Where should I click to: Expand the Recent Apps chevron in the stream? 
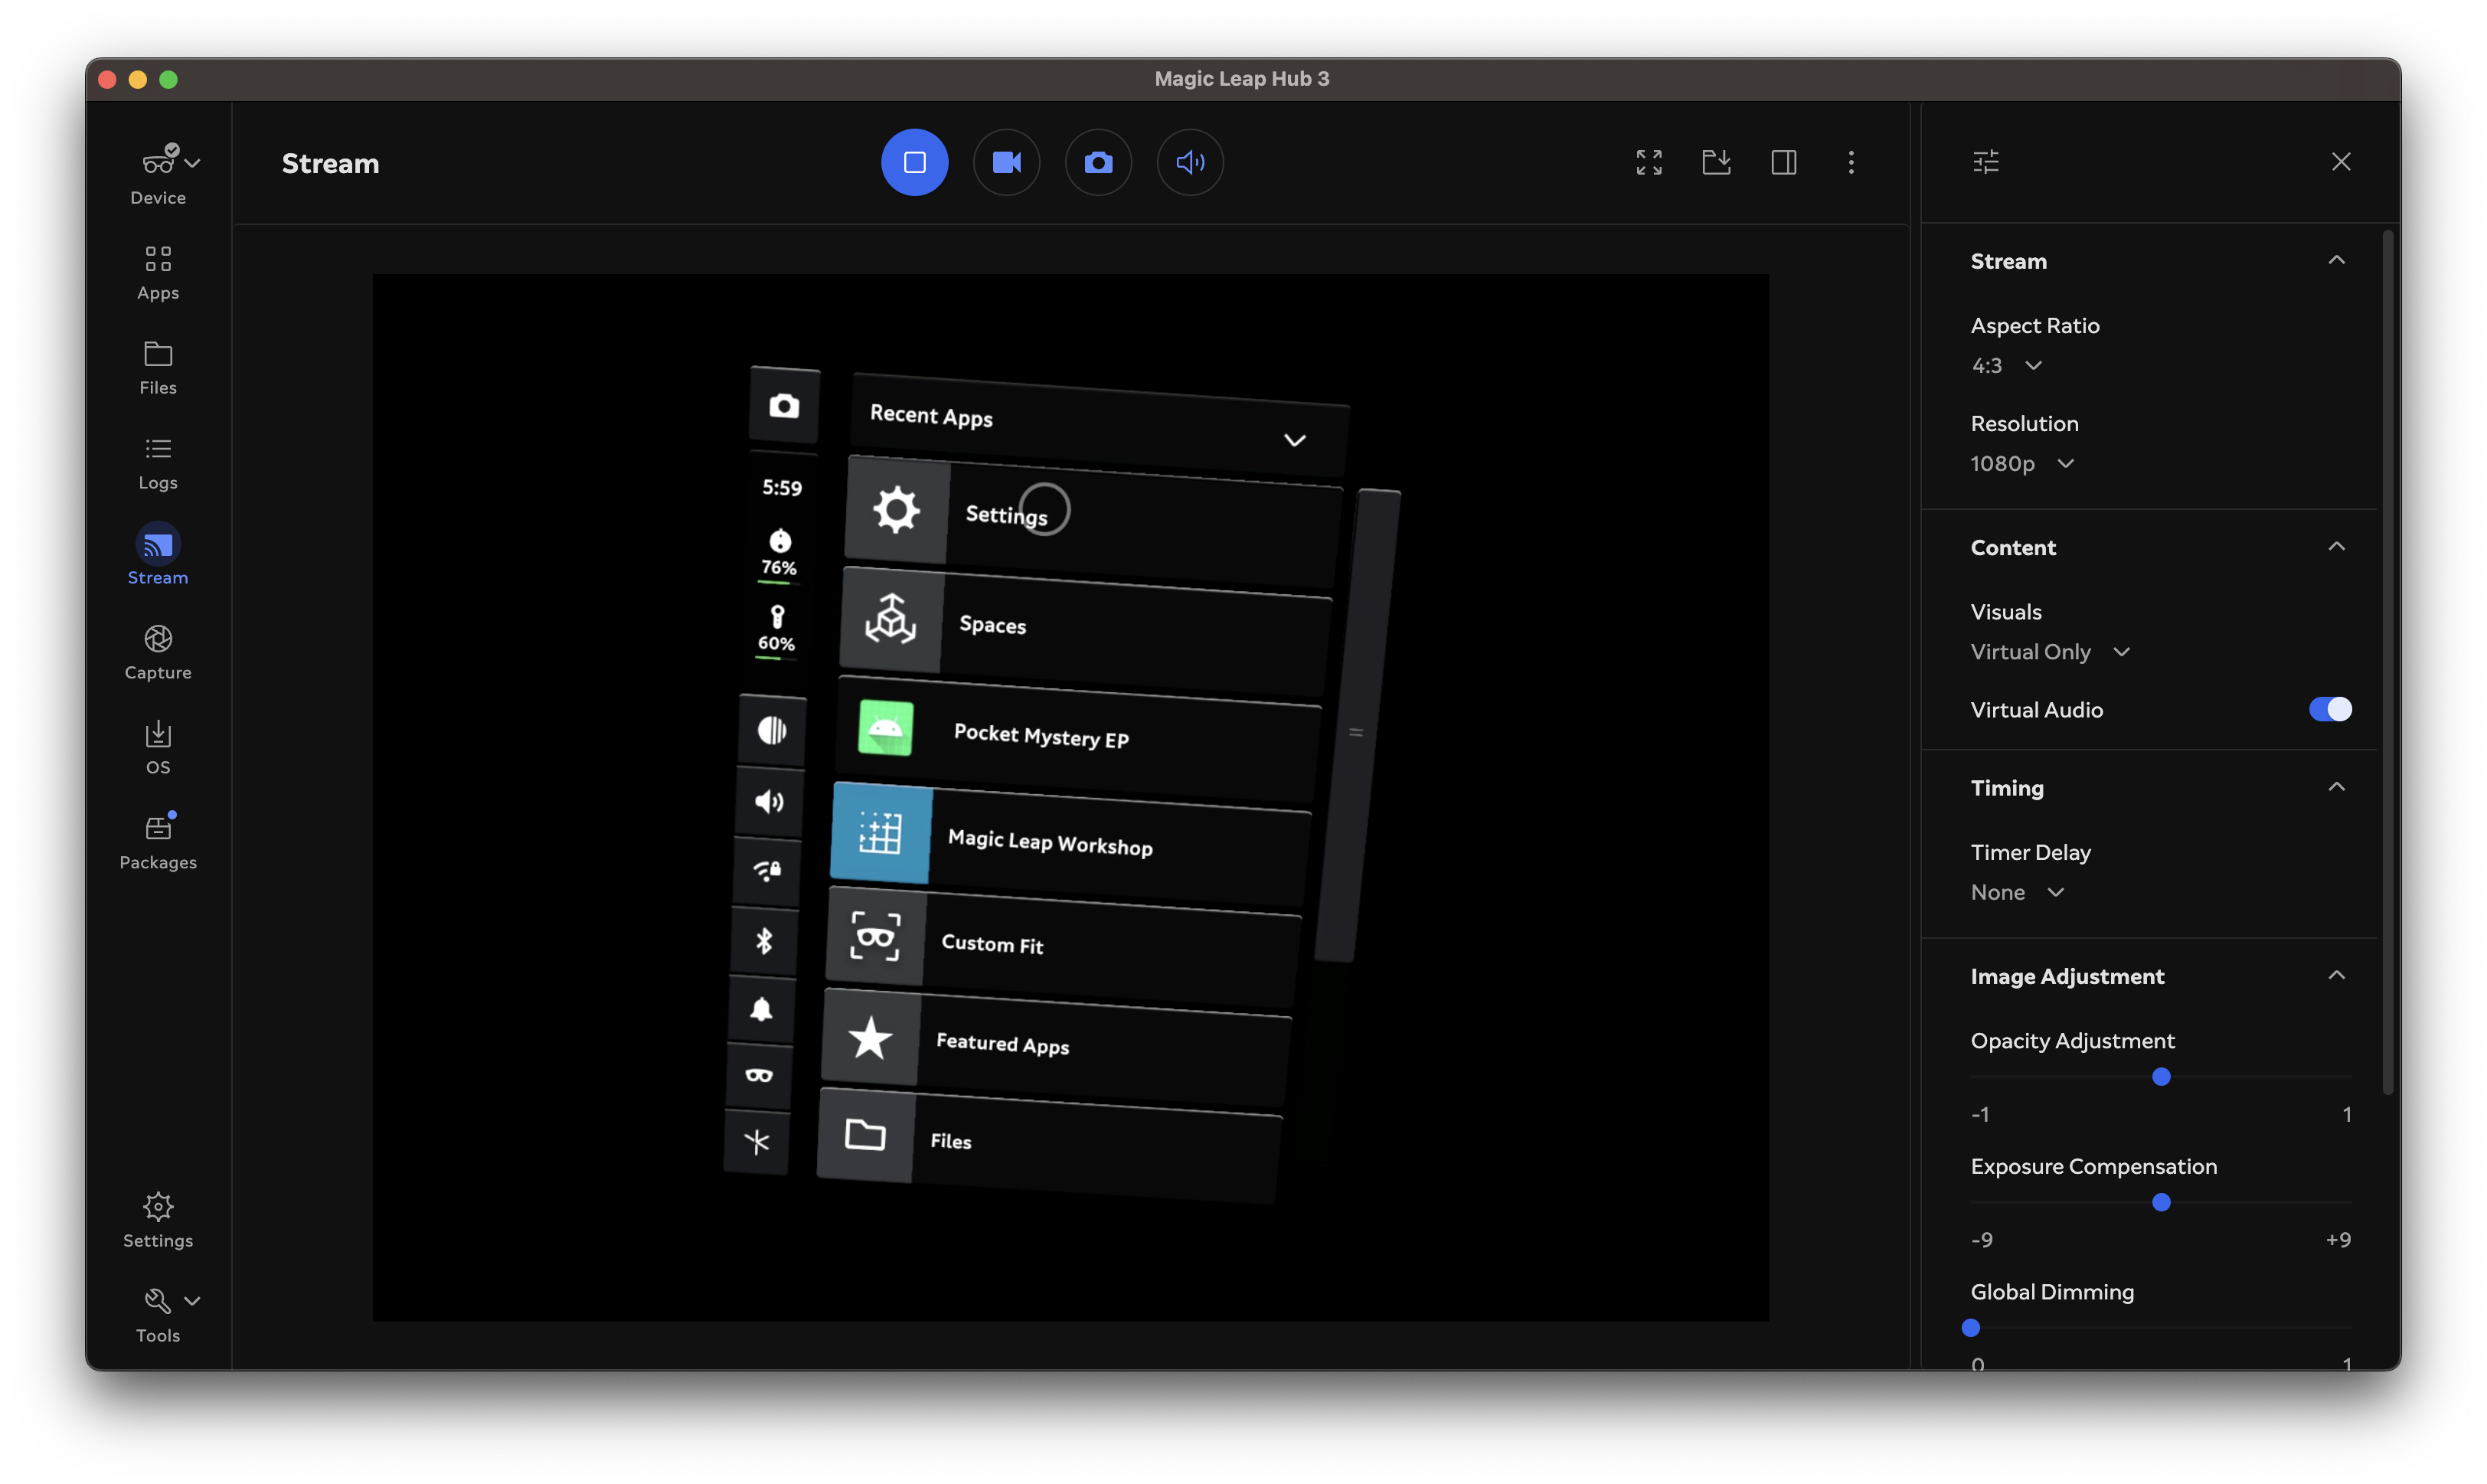click(1294, 440)
